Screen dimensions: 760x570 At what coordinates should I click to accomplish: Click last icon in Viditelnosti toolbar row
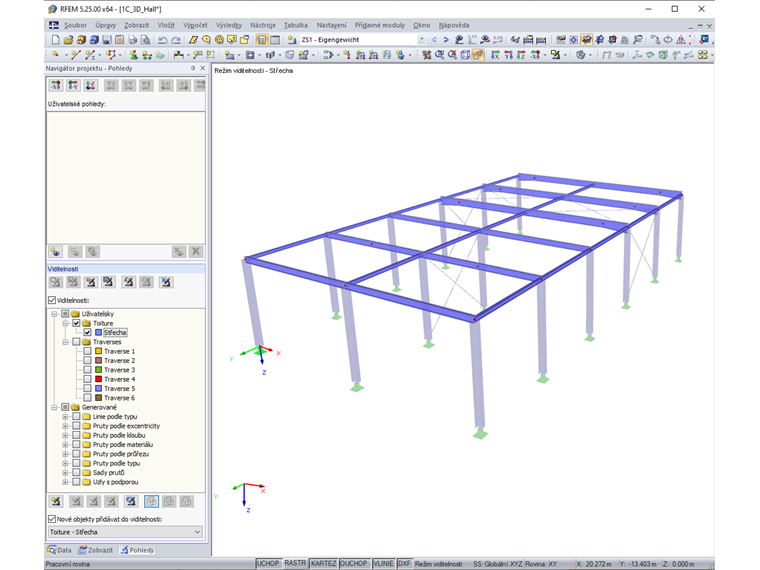click(166, 282)
